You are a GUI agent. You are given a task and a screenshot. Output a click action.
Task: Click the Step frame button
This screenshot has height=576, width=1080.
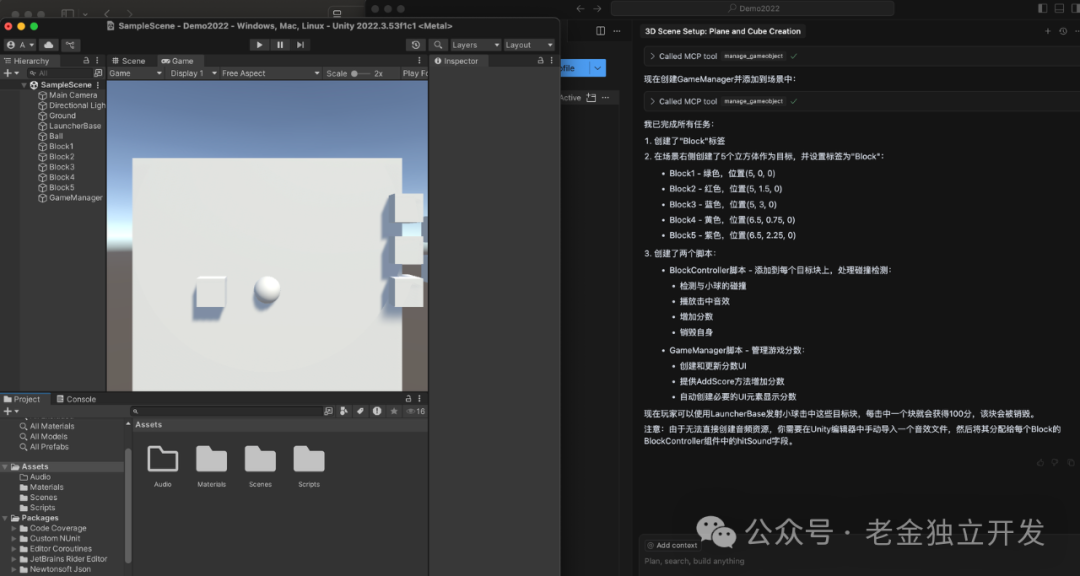click(300, 45)
